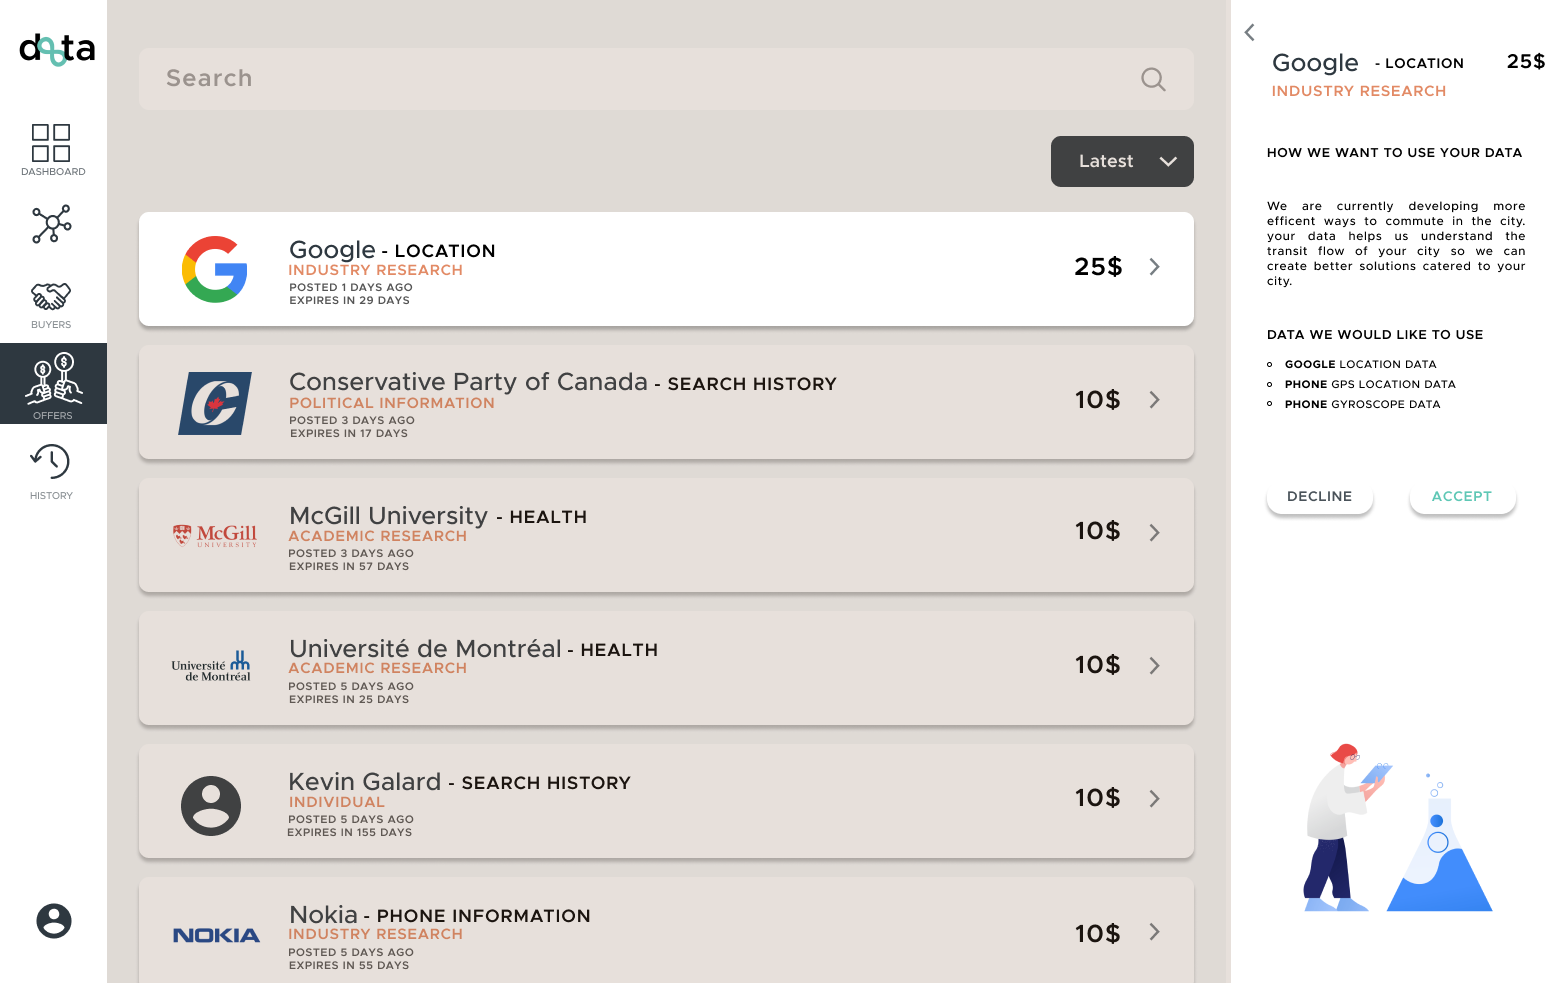Click the Nokia logo
The height and width of the screenshot is (983, 1565).
216,935
